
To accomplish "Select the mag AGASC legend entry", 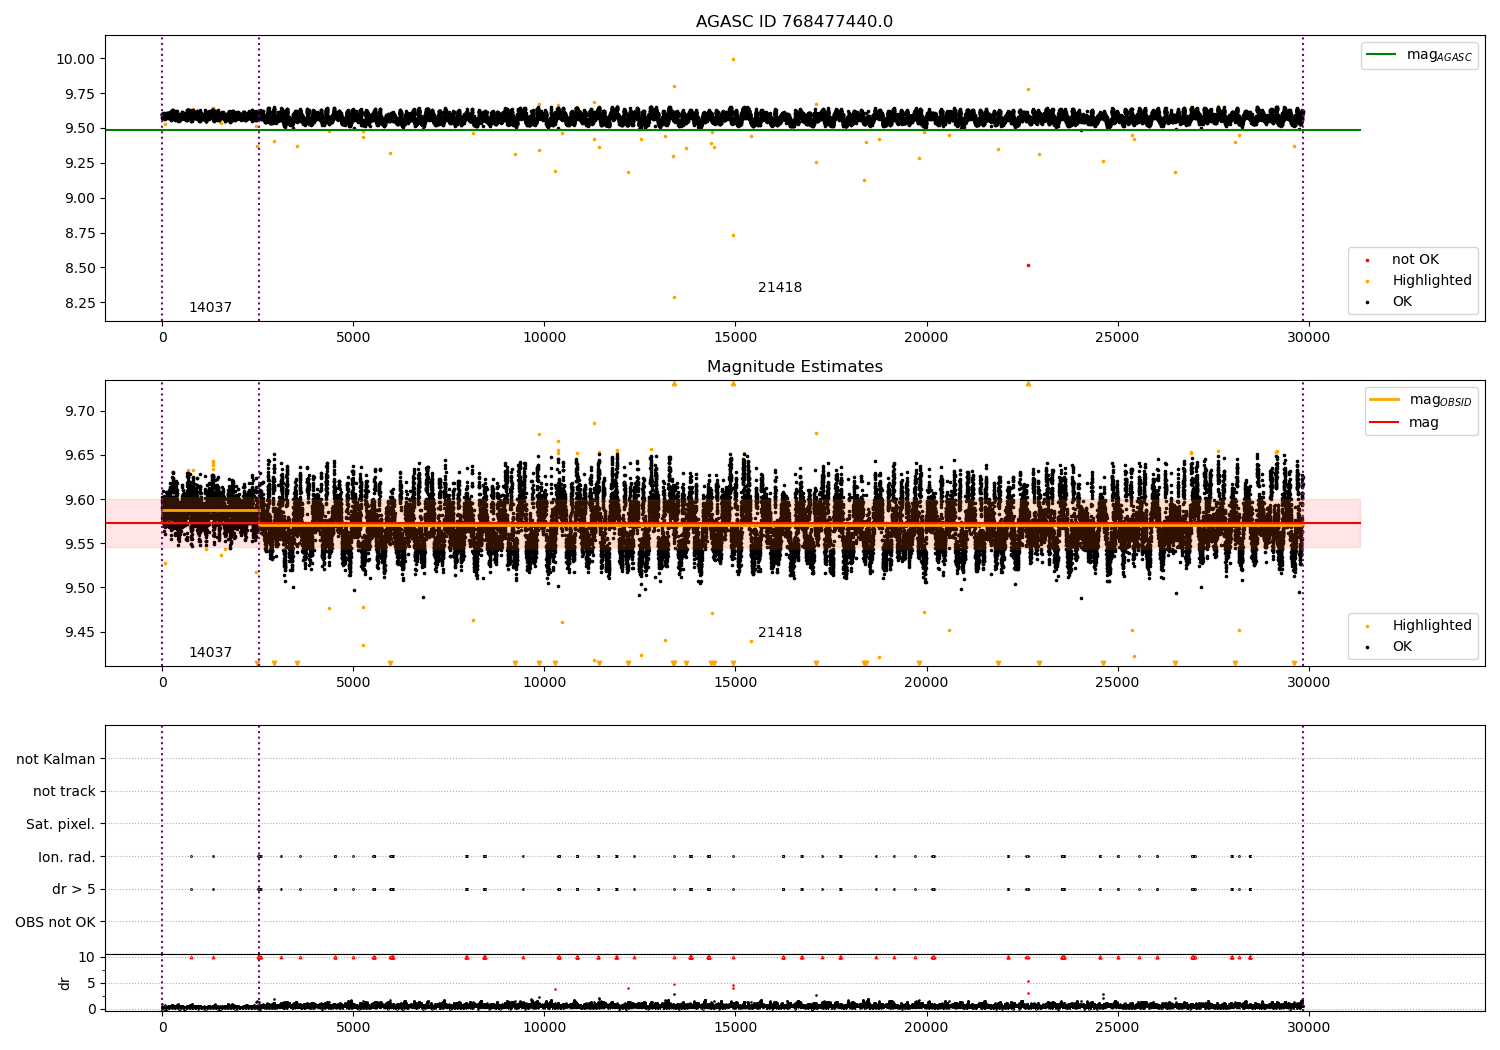I will point(1420,55).
